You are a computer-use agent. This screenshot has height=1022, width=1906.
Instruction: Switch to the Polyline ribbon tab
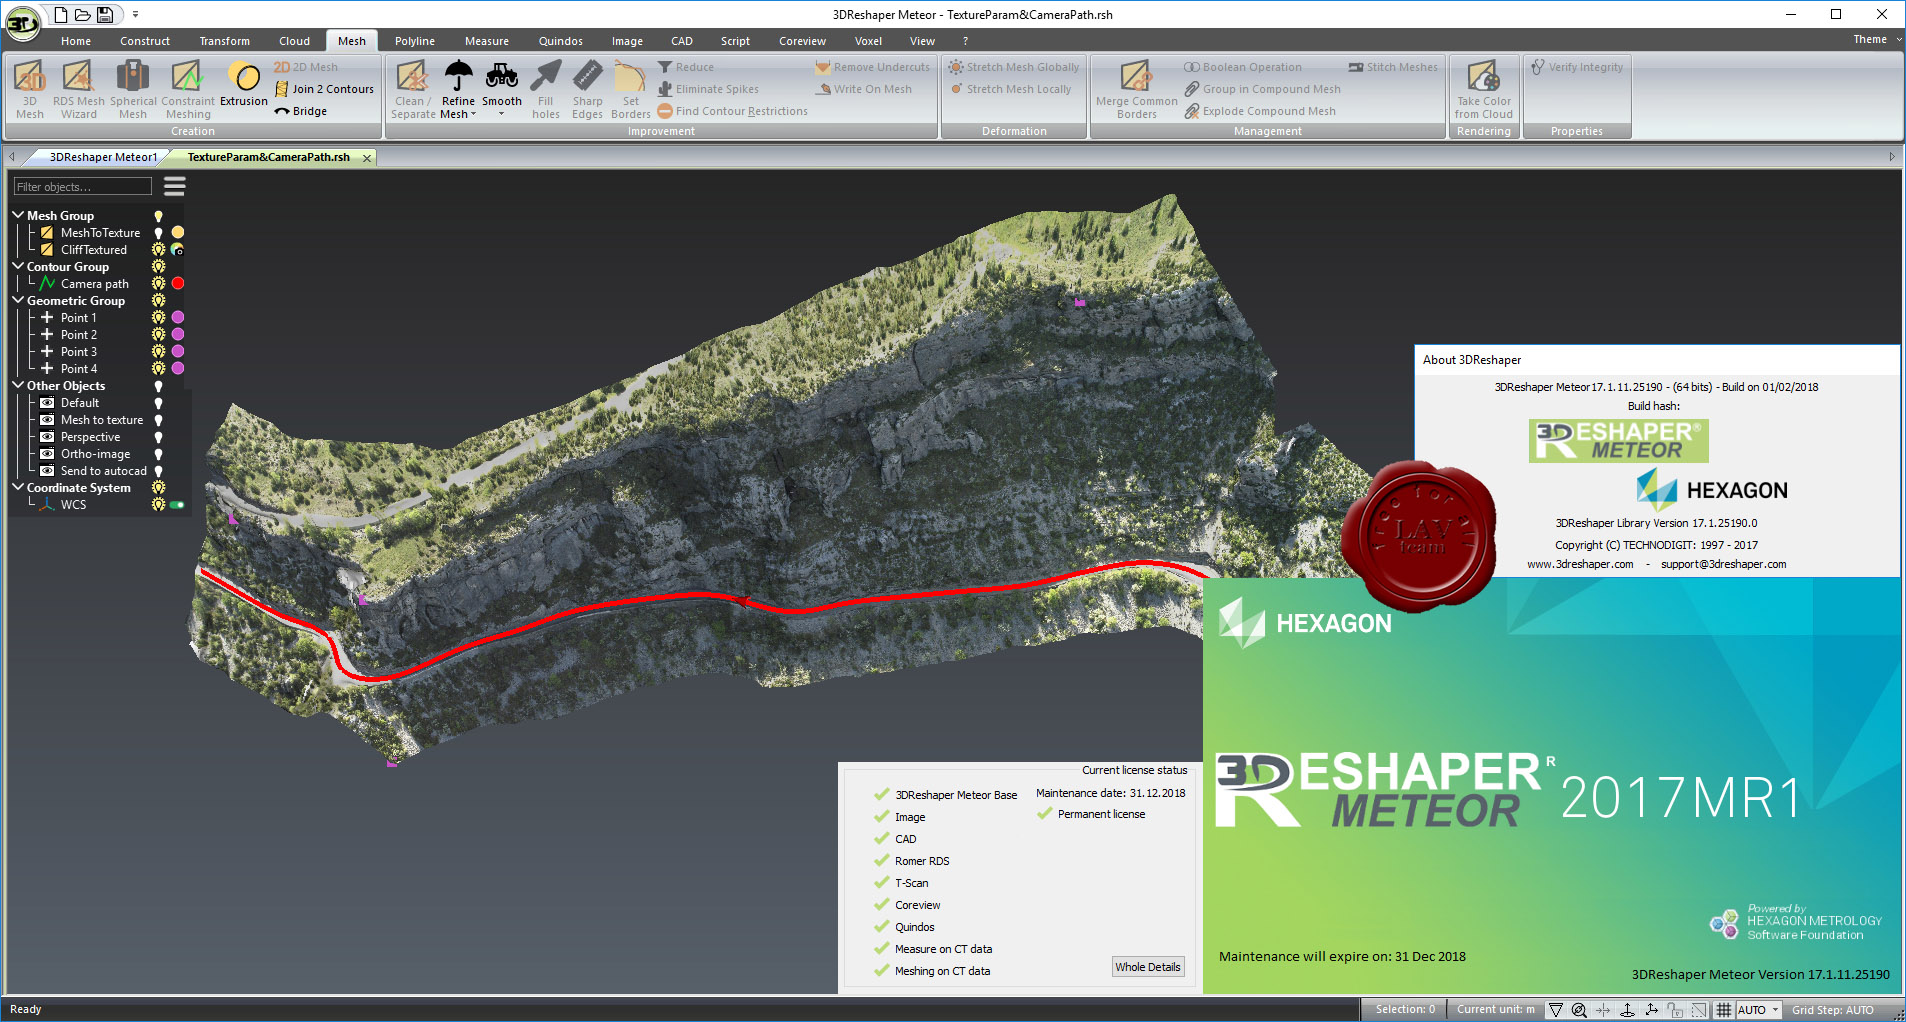414,41
